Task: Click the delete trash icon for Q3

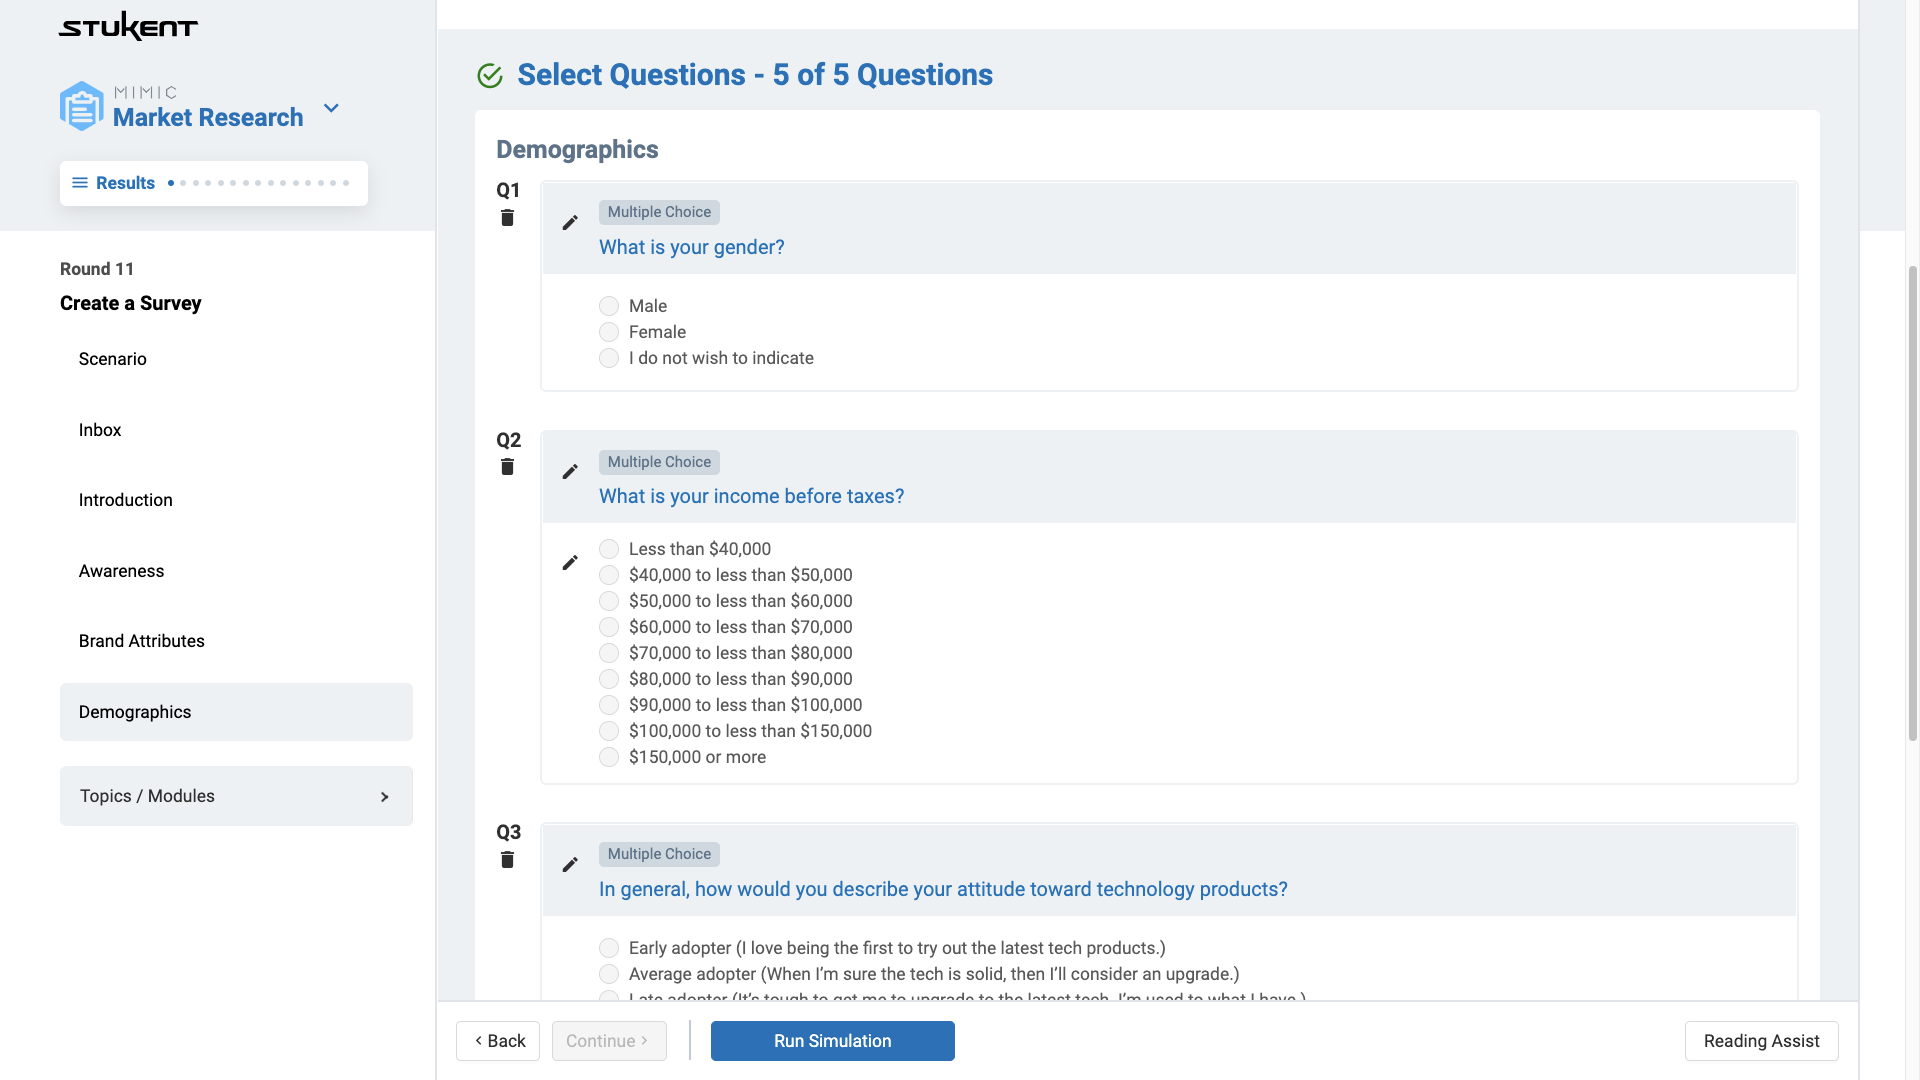Action: 508,860
